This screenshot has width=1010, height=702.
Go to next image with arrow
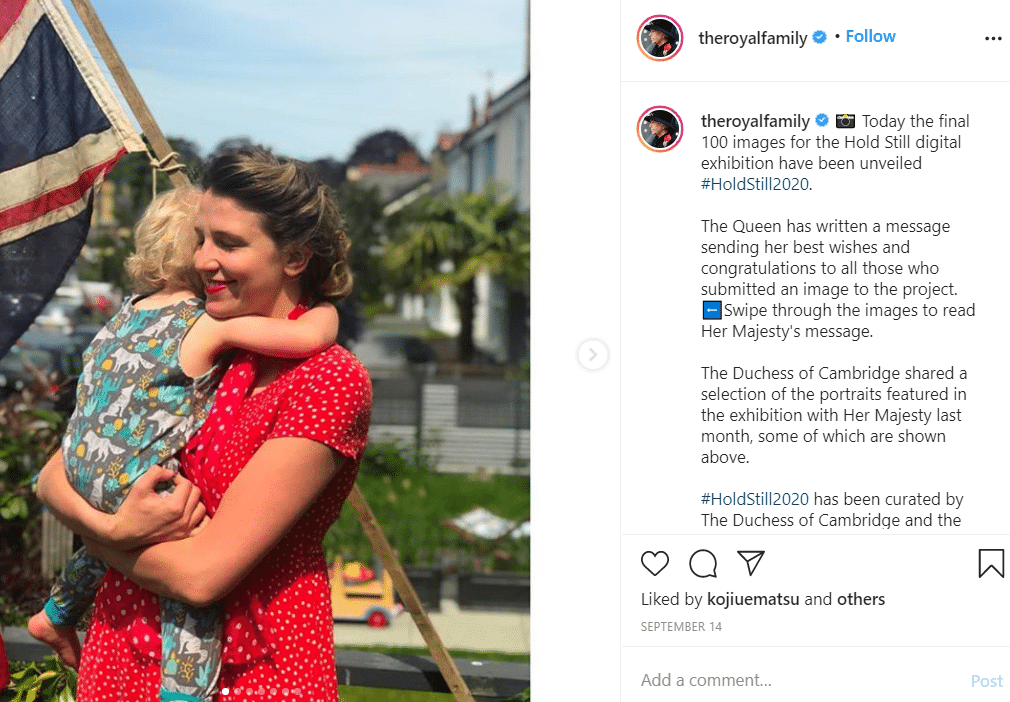click(x=593, y=354)
